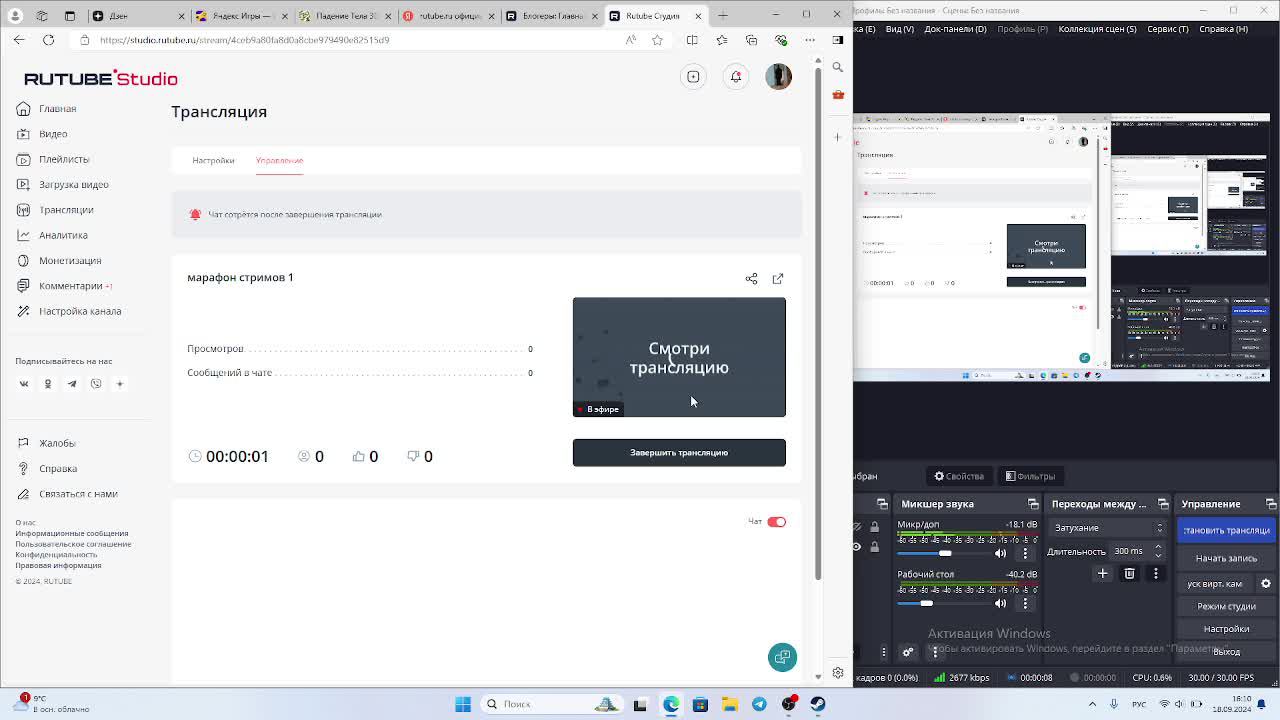Click the browser page scrollbar
Screen dimensions: 1280x720
818,323
